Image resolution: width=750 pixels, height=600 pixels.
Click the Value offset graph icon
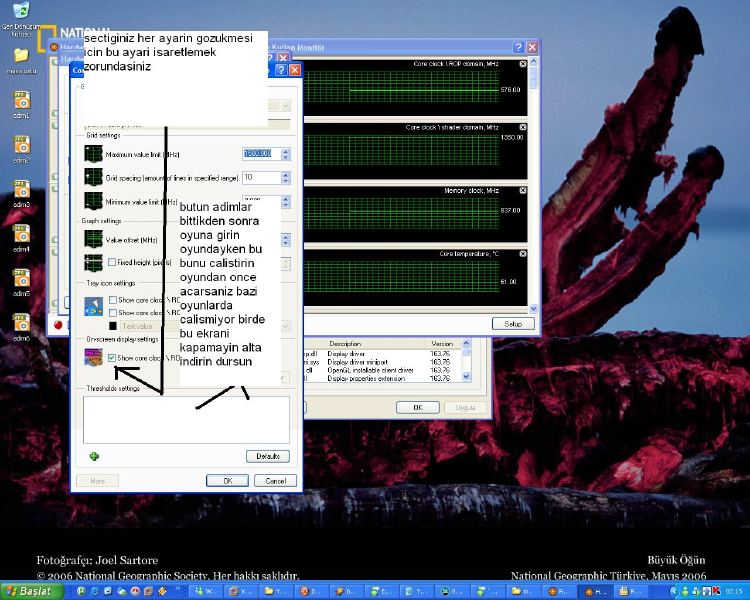pos(93,239)
